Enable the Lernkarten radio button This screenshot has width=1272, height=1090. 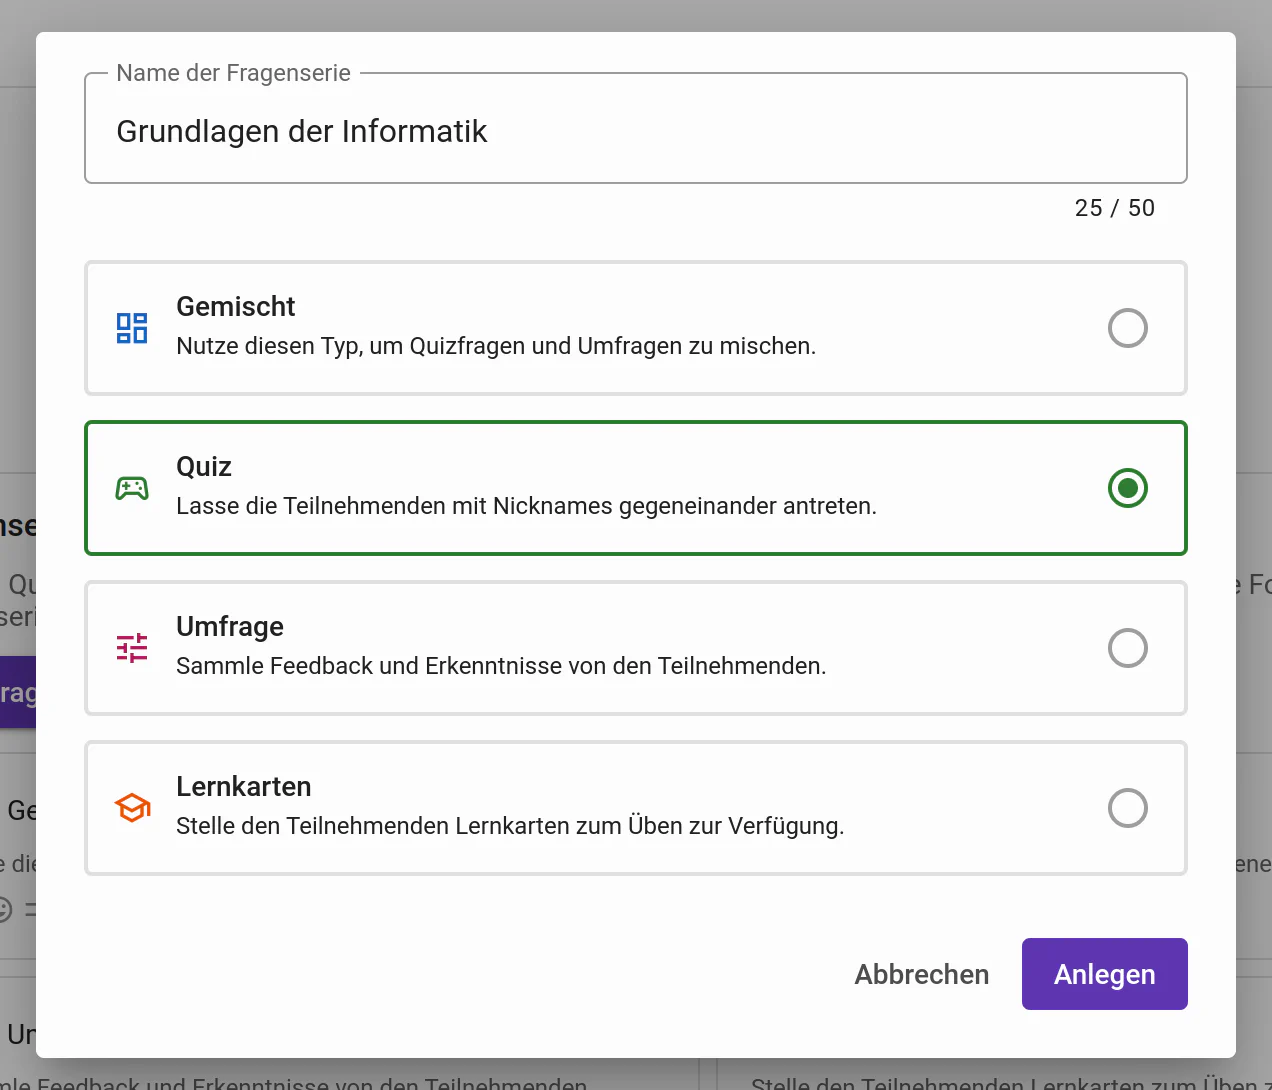click(1127, 808)
